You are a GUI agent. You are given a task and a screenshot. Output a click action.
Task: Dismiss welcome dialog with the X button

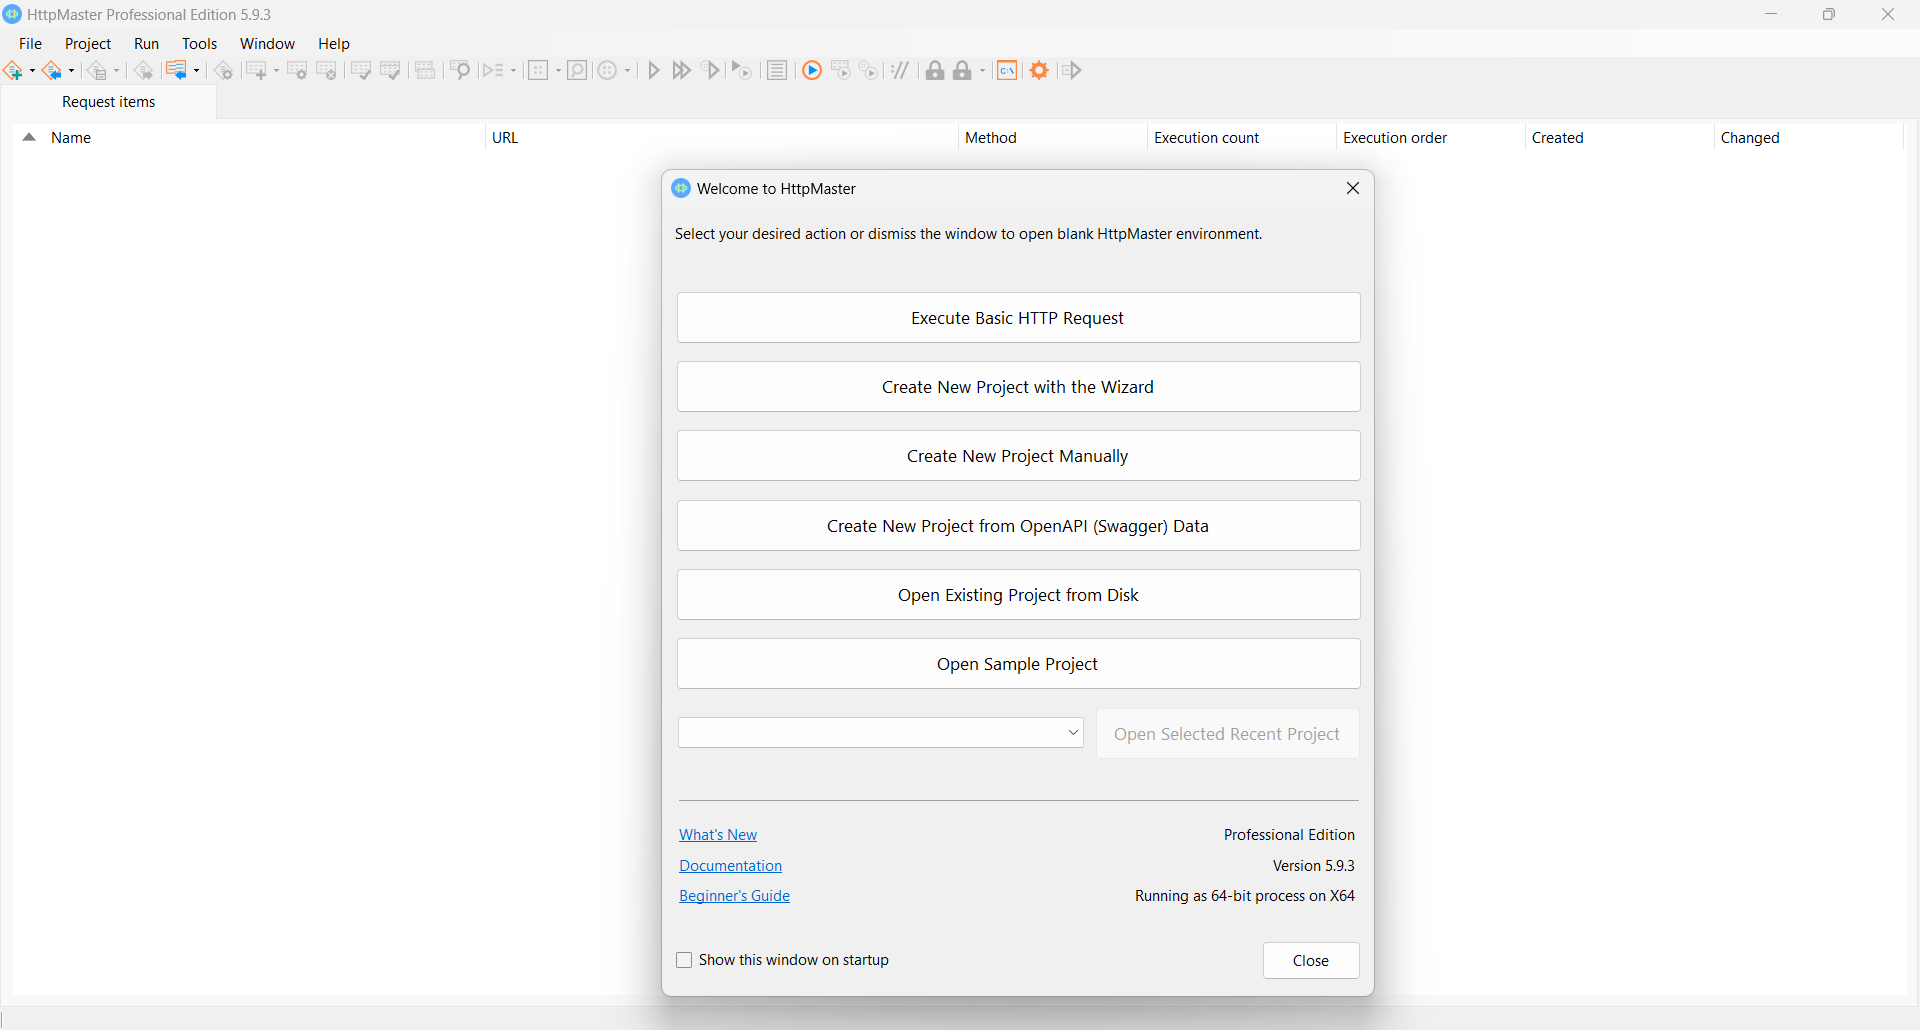click(1353, 188)
